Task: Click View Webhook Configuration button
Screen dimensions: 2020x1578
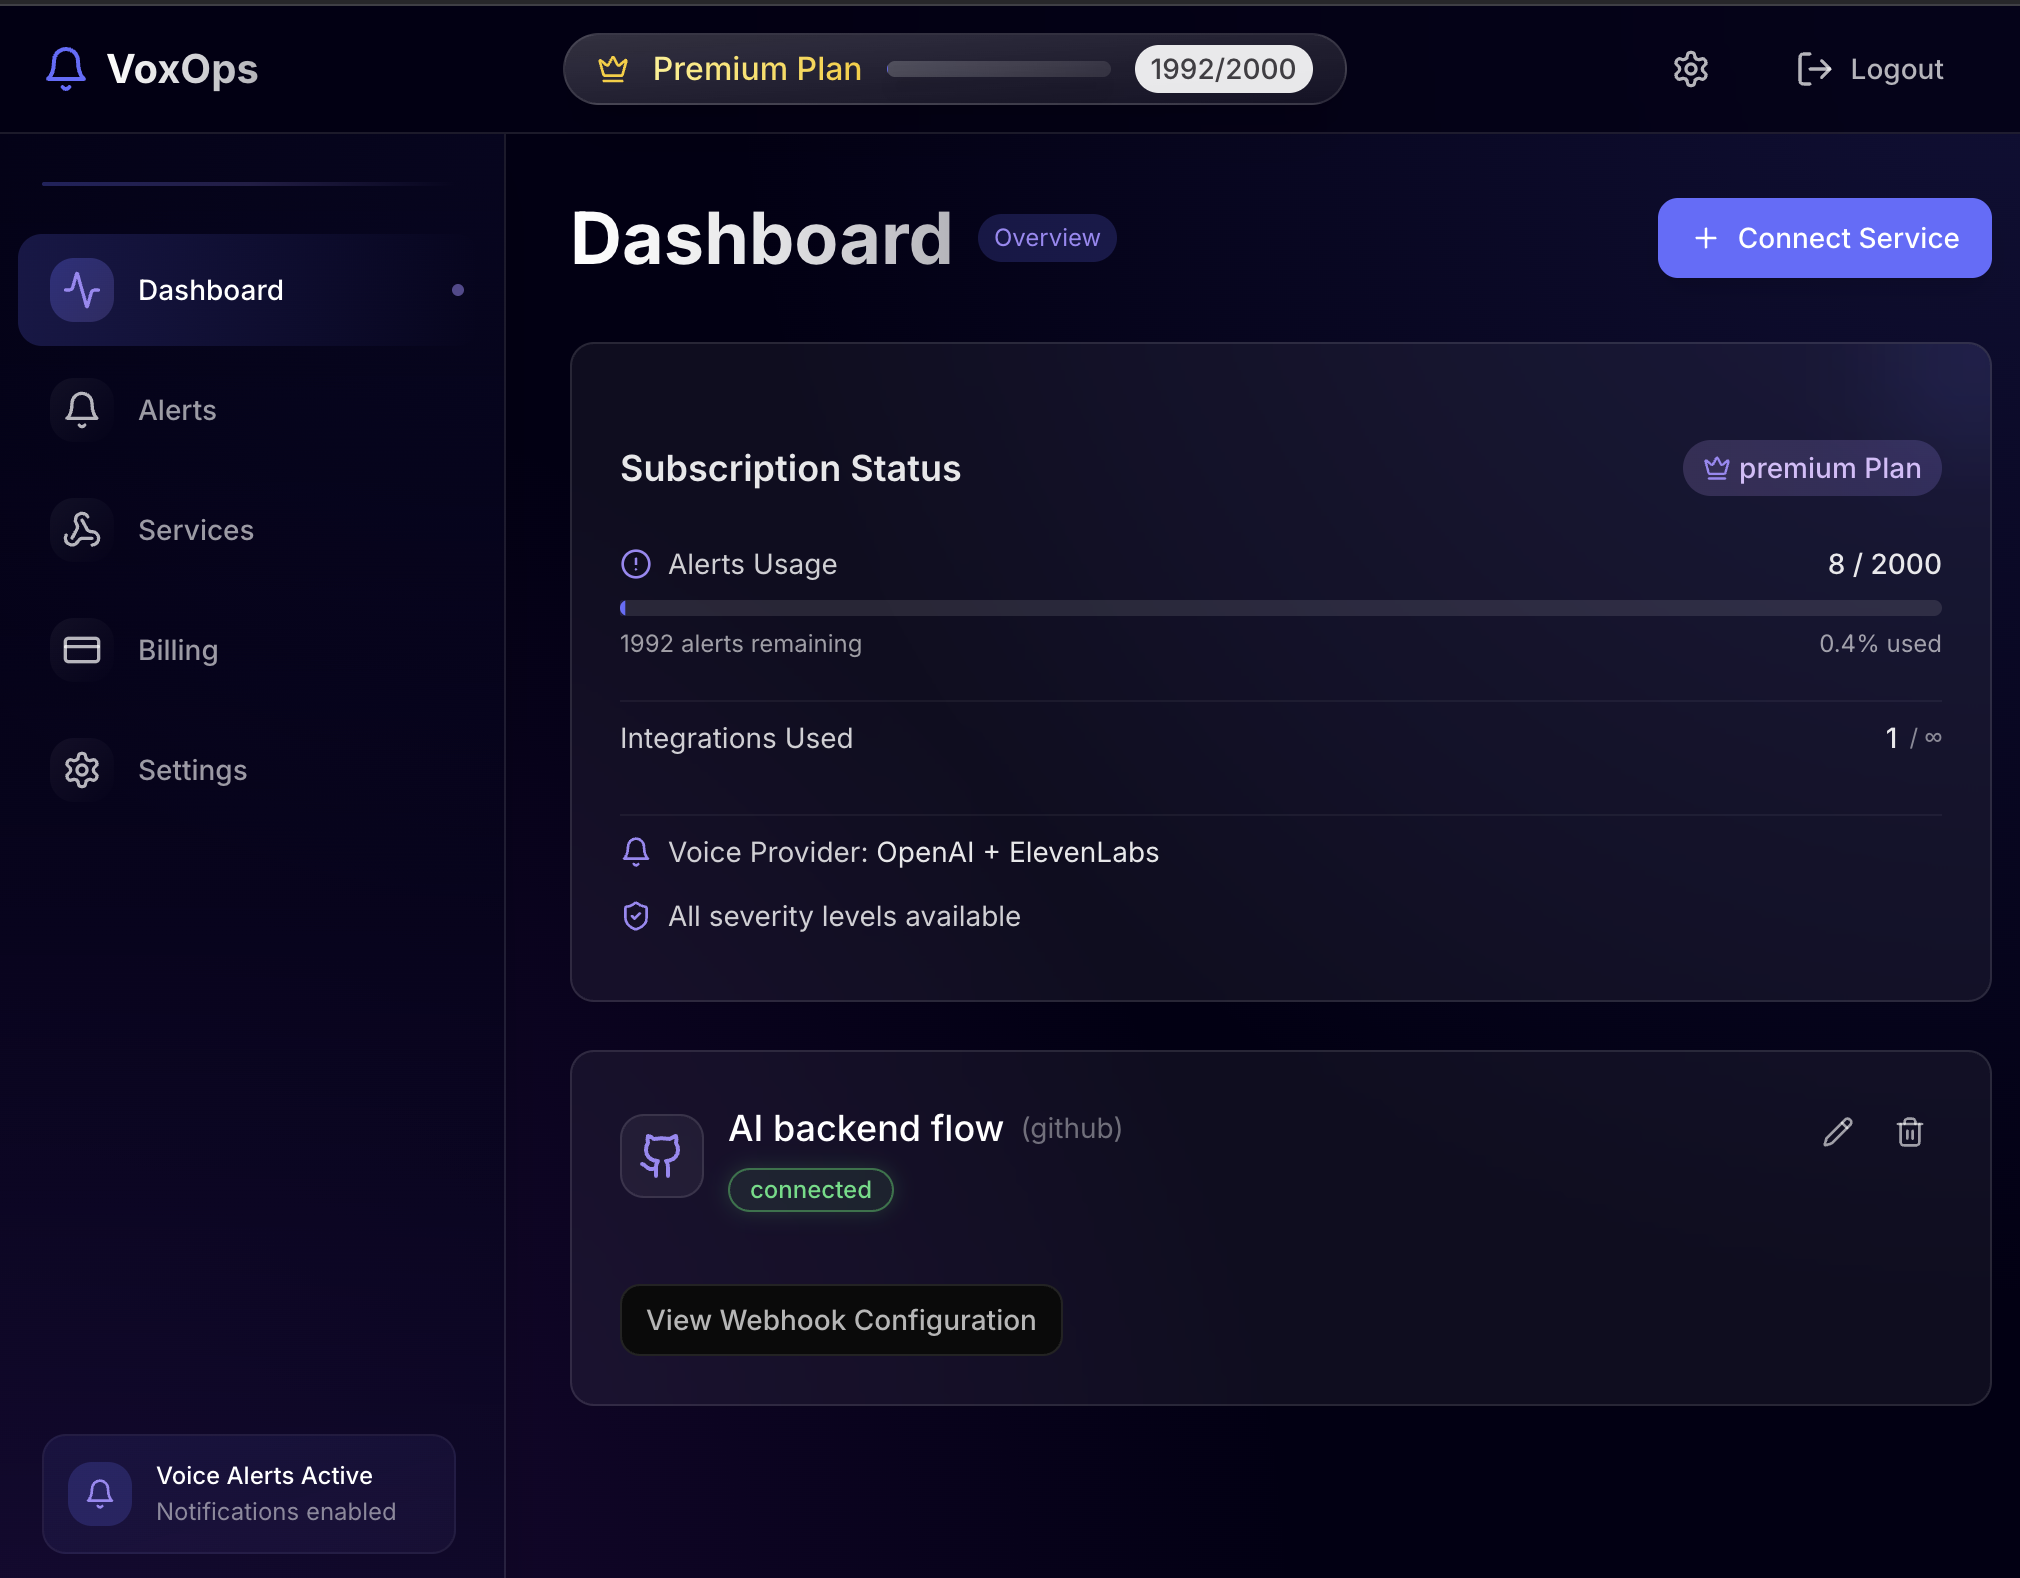Action: (840, 1320)
